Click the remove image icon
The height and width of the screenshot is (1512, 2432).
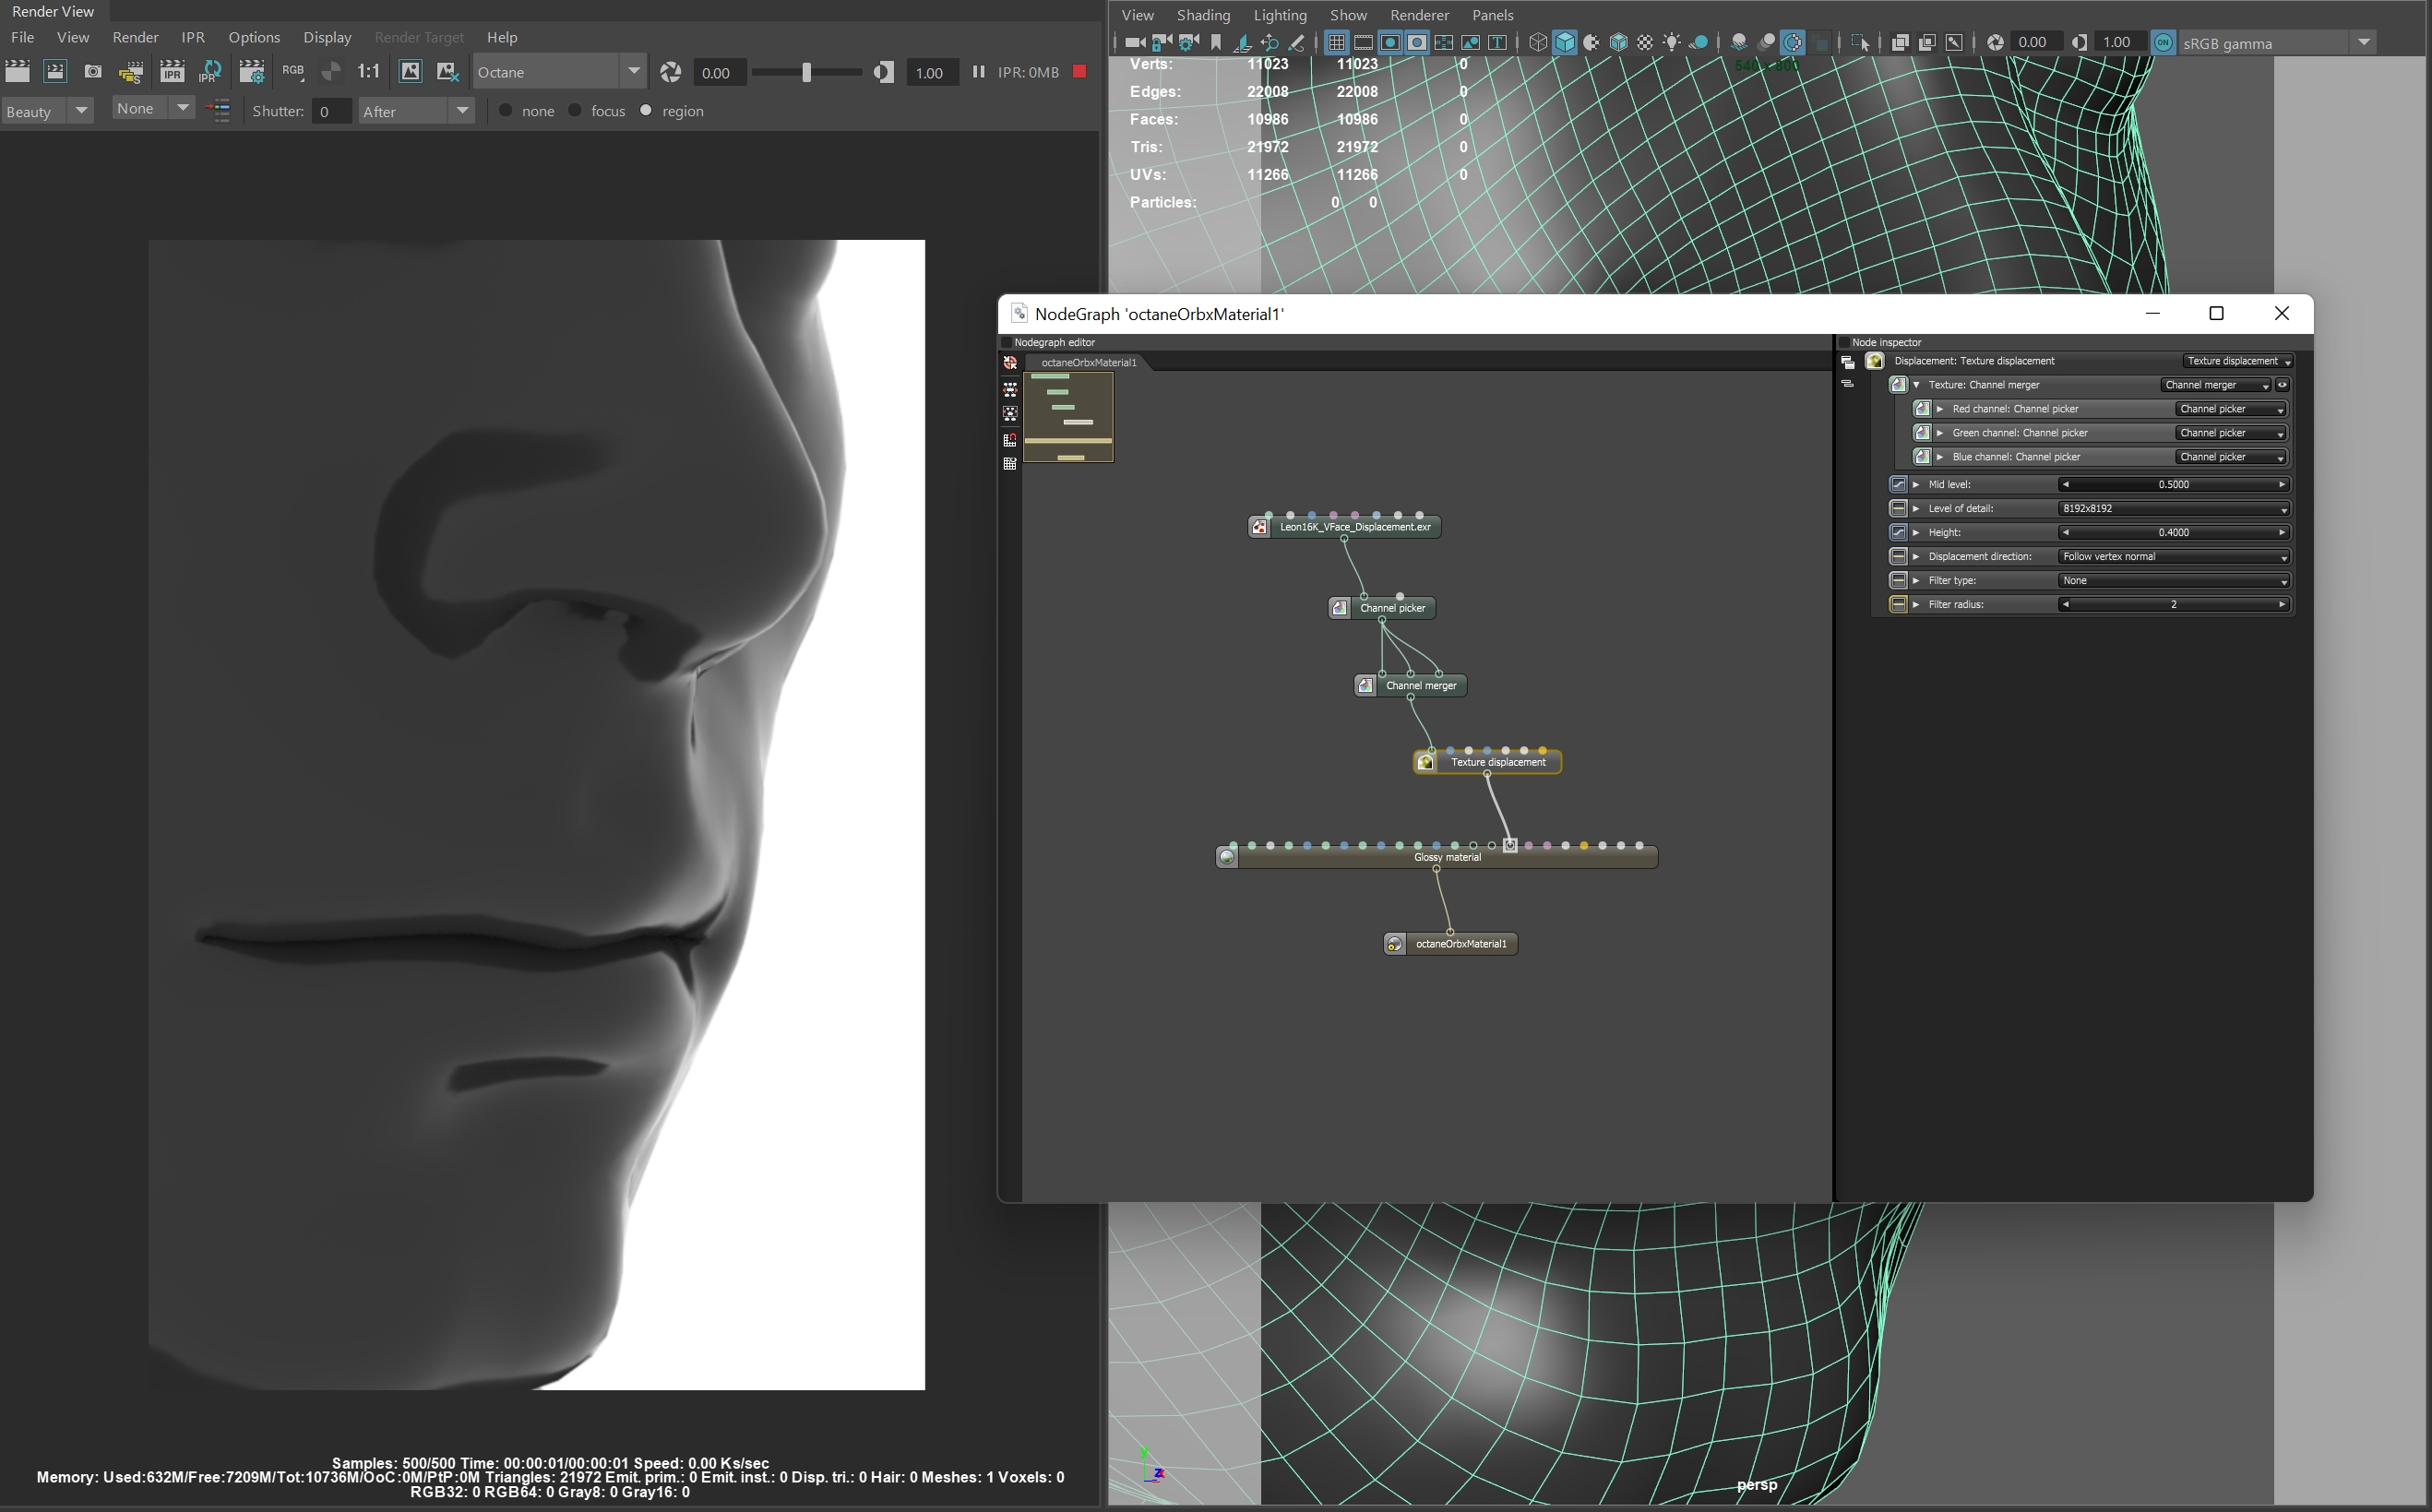pyautogui.click(x=447, y=72)
